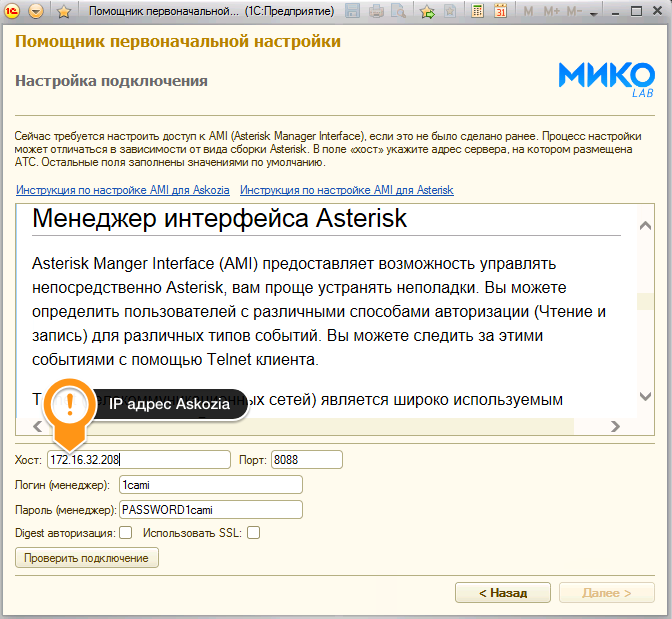Click the scroll up arrow of the help panel

[645, 225]
